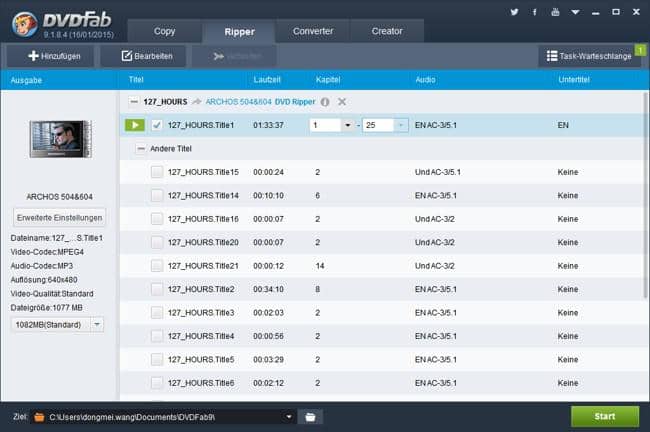This screenshot has width=650, height=432.
Task: Open the DVDFab Twitter link icon
Action: pyautogui.click(x=514, y=12)
